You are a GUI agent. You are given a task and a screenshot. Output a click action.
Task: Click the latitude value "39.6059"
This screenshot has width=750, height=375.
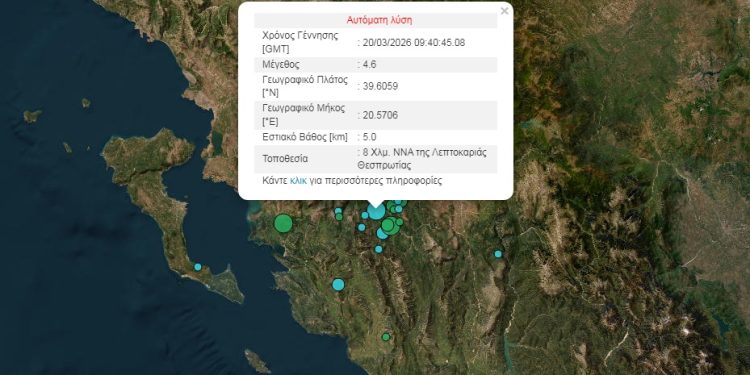380,86
